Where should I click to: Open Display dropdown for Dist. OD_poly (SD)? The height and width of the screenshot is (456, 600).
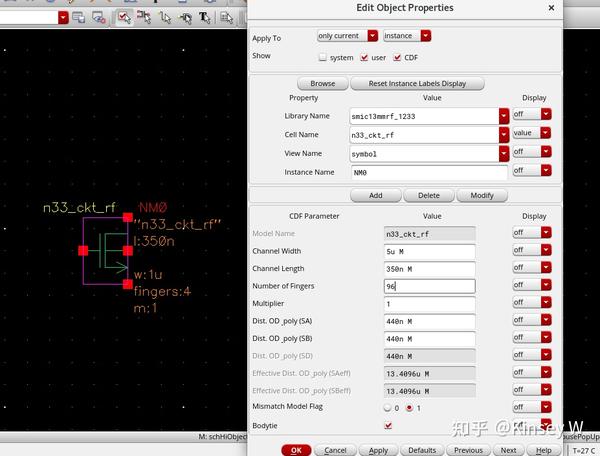tap(532, 355)
